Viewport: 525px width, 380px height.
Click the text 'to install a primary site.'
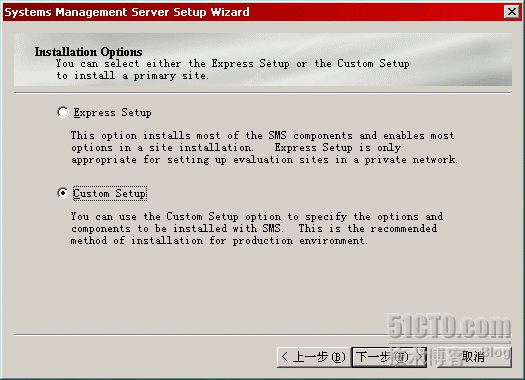pyautogui.click(x=132, y=76)
